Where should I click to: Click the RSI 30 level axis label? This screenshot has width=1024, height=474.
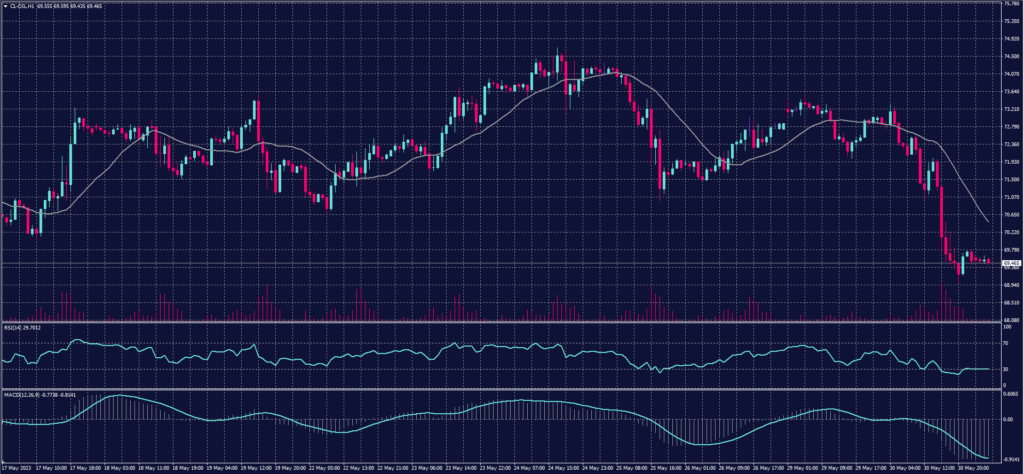[1004, 369]
